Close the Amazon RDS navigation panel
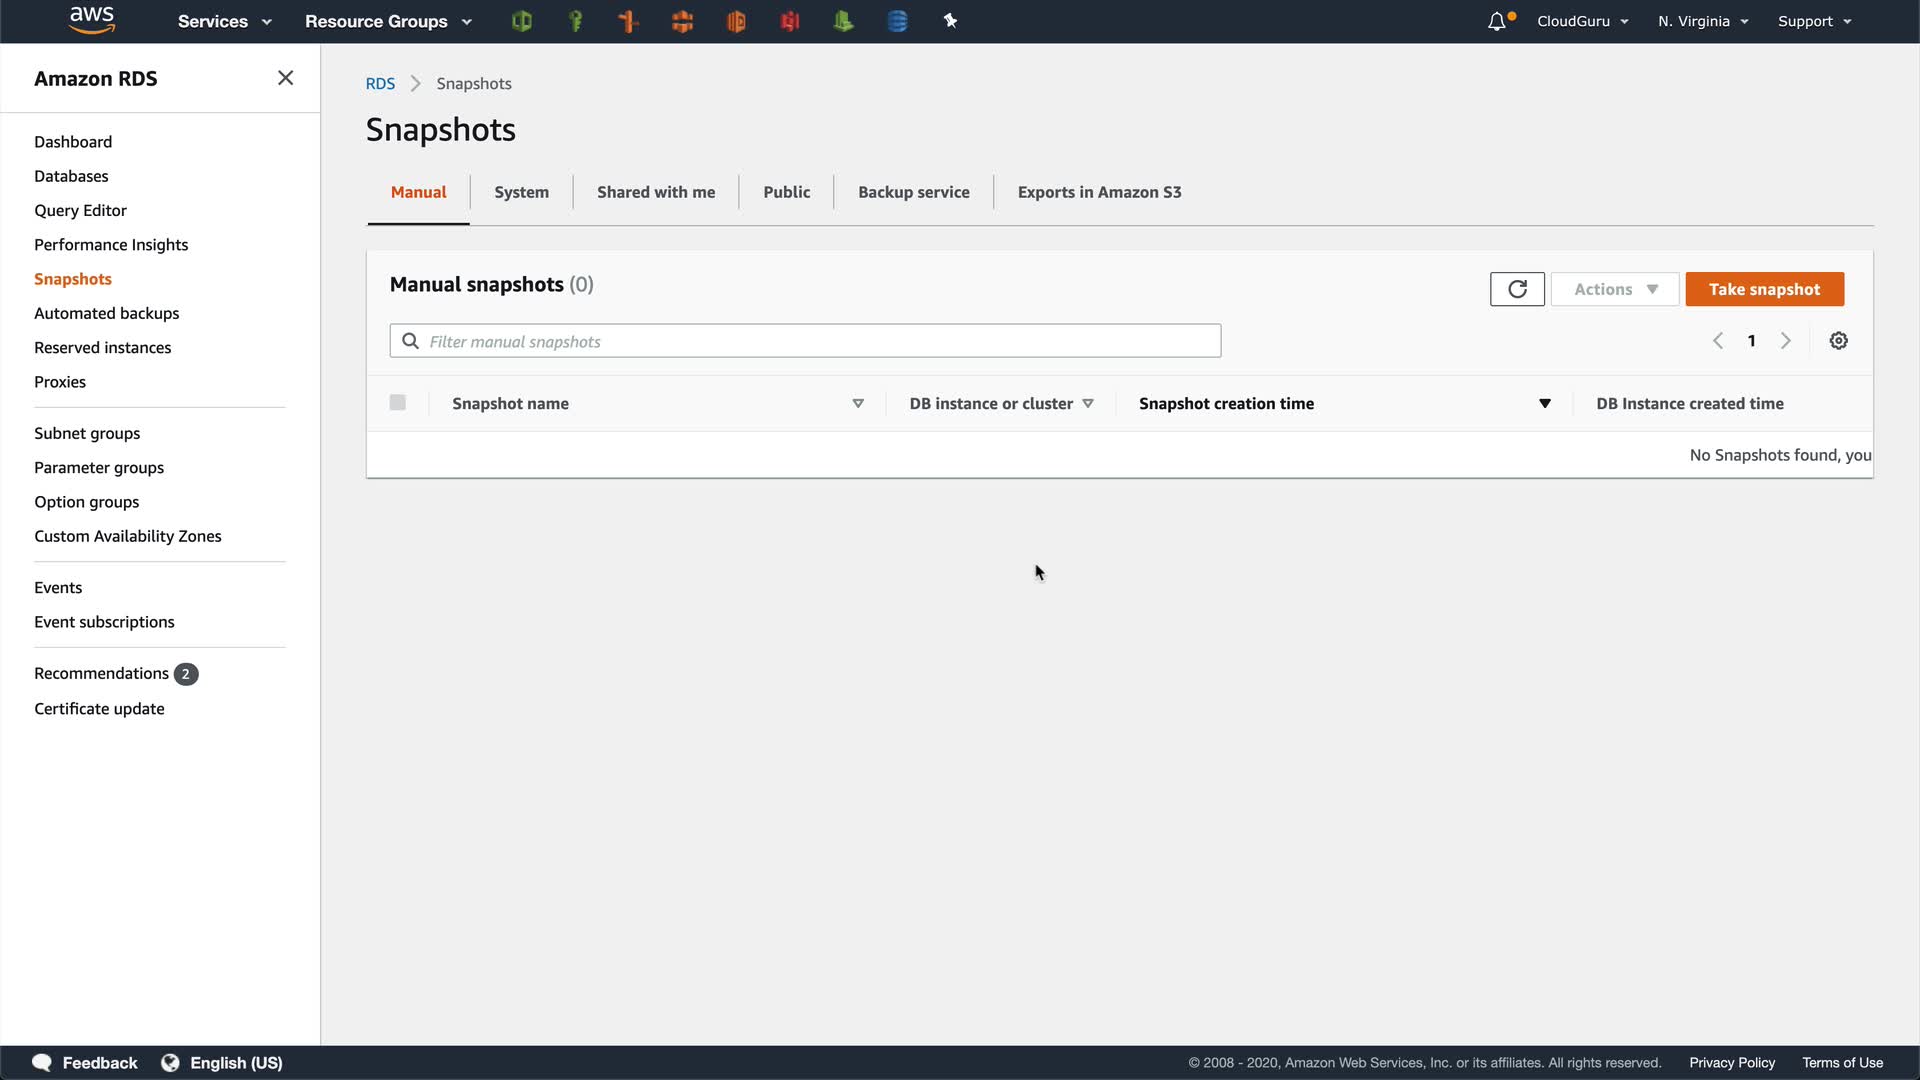 285,78
